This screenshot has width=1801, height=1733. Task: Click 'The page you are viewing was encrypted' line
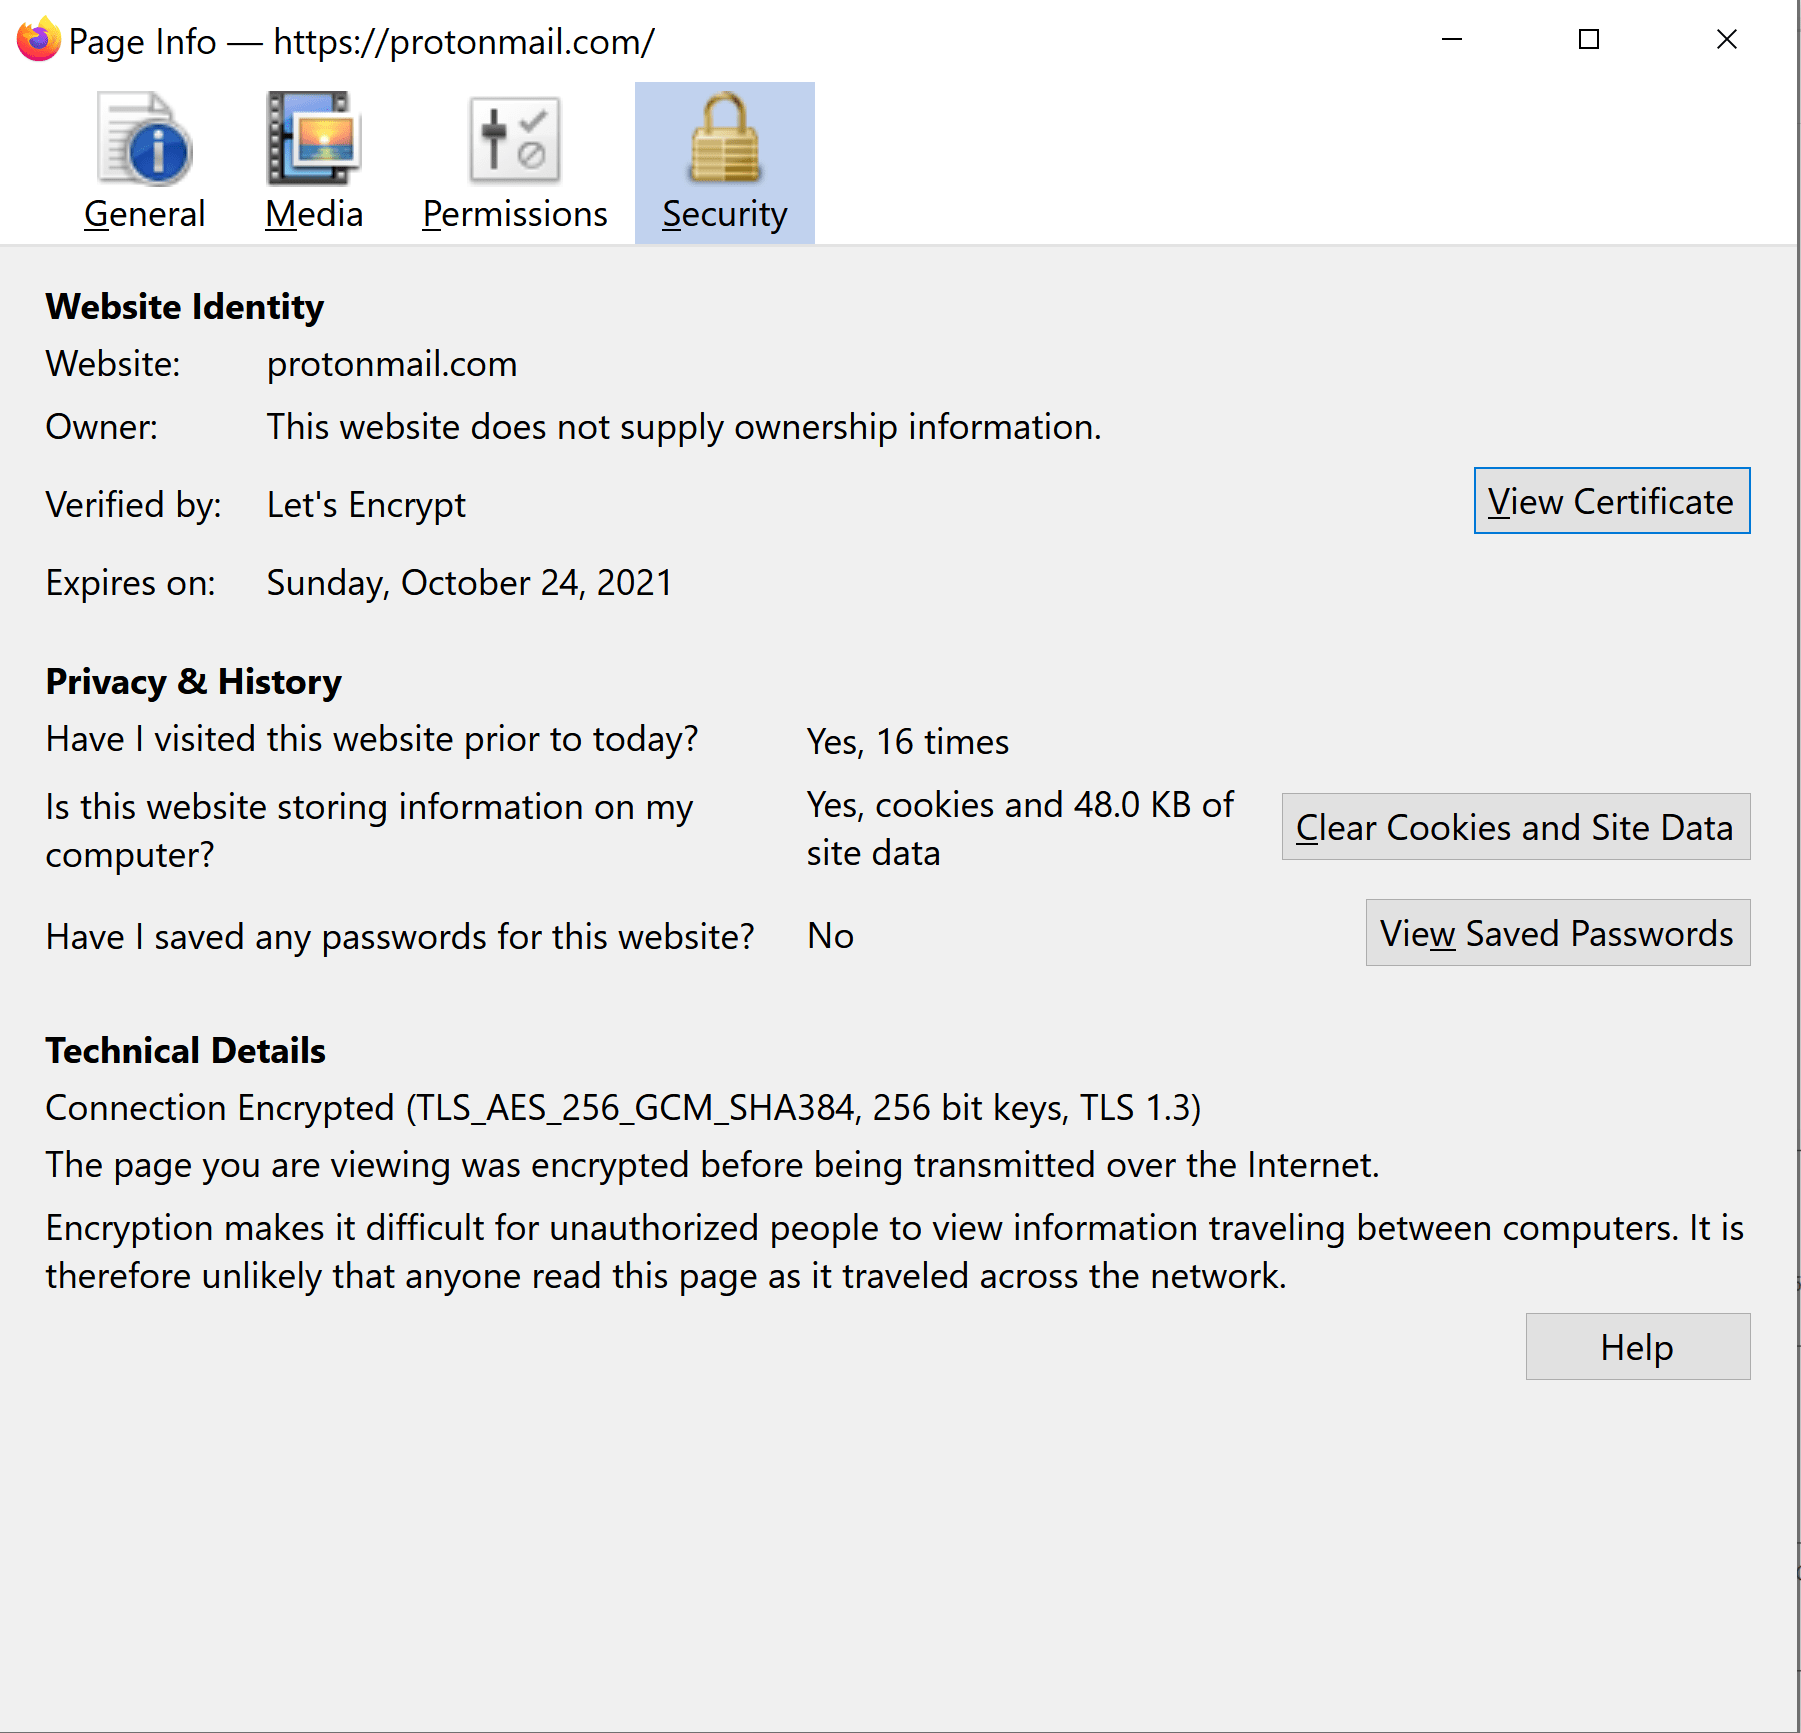713,1165
